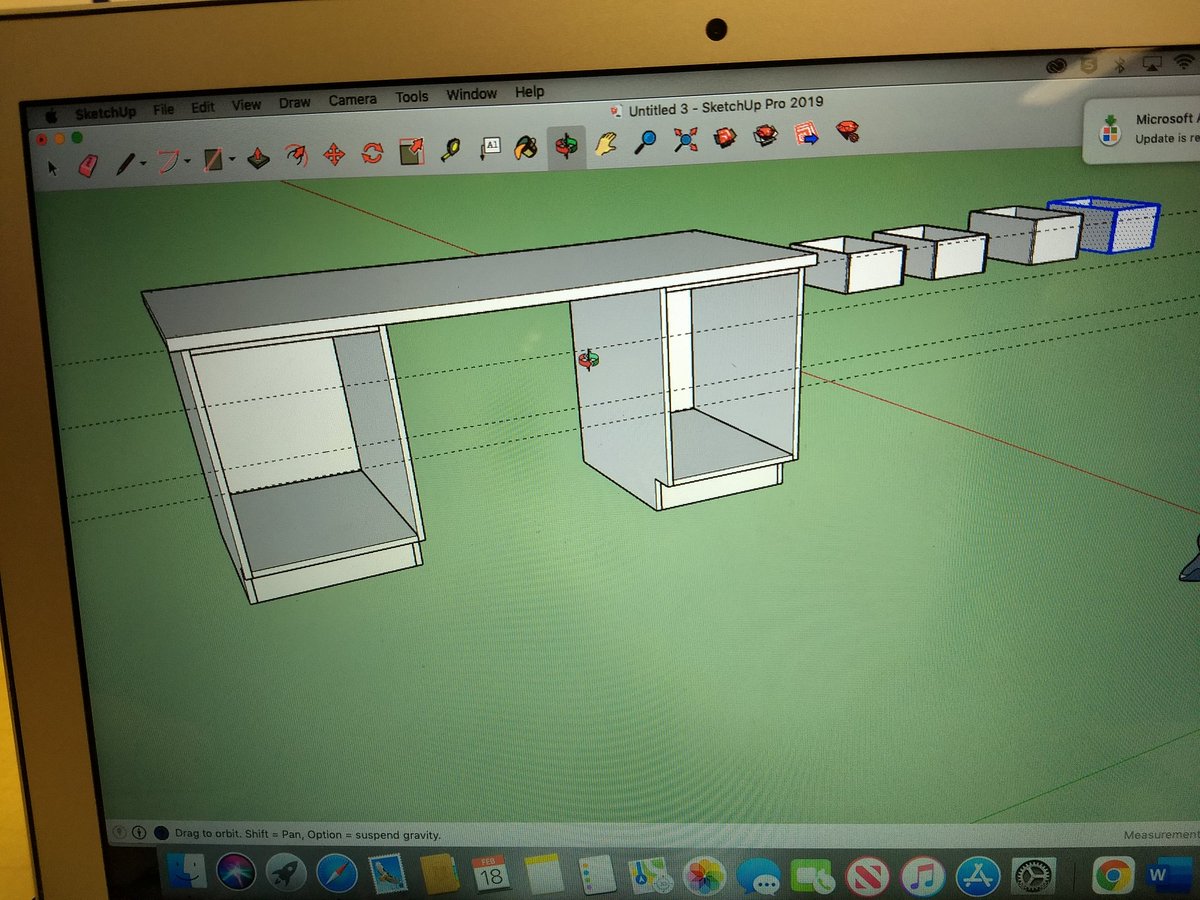Image resolution: width=1200 pixels, height=900 pixels.
Task: Choose the Tape Measure tool
Action: click(451, 149)
